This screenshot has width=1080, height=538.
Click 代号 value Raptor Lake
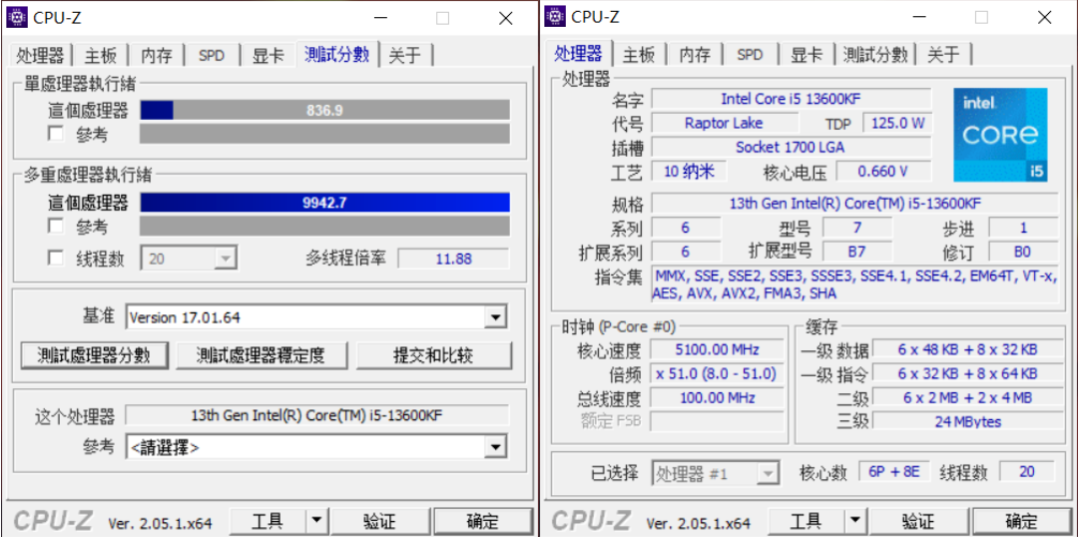point(725,123)
